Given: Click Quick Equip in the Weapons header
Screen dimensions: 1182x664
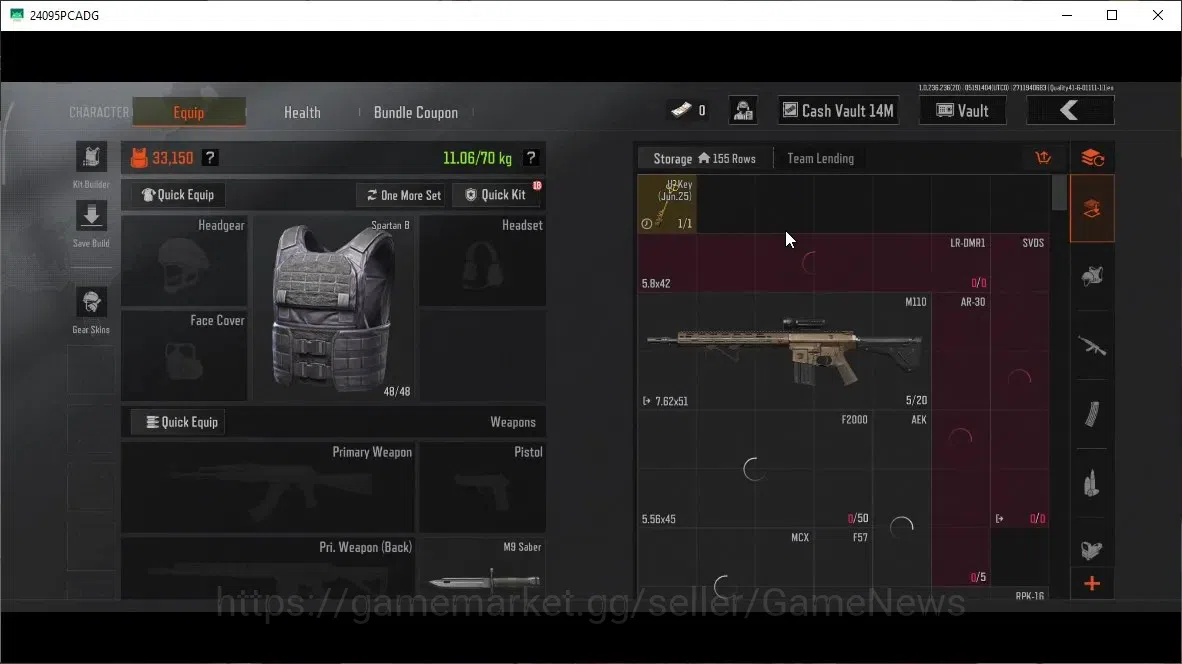Looking at the screenshot, I should (x=178, y=422).
